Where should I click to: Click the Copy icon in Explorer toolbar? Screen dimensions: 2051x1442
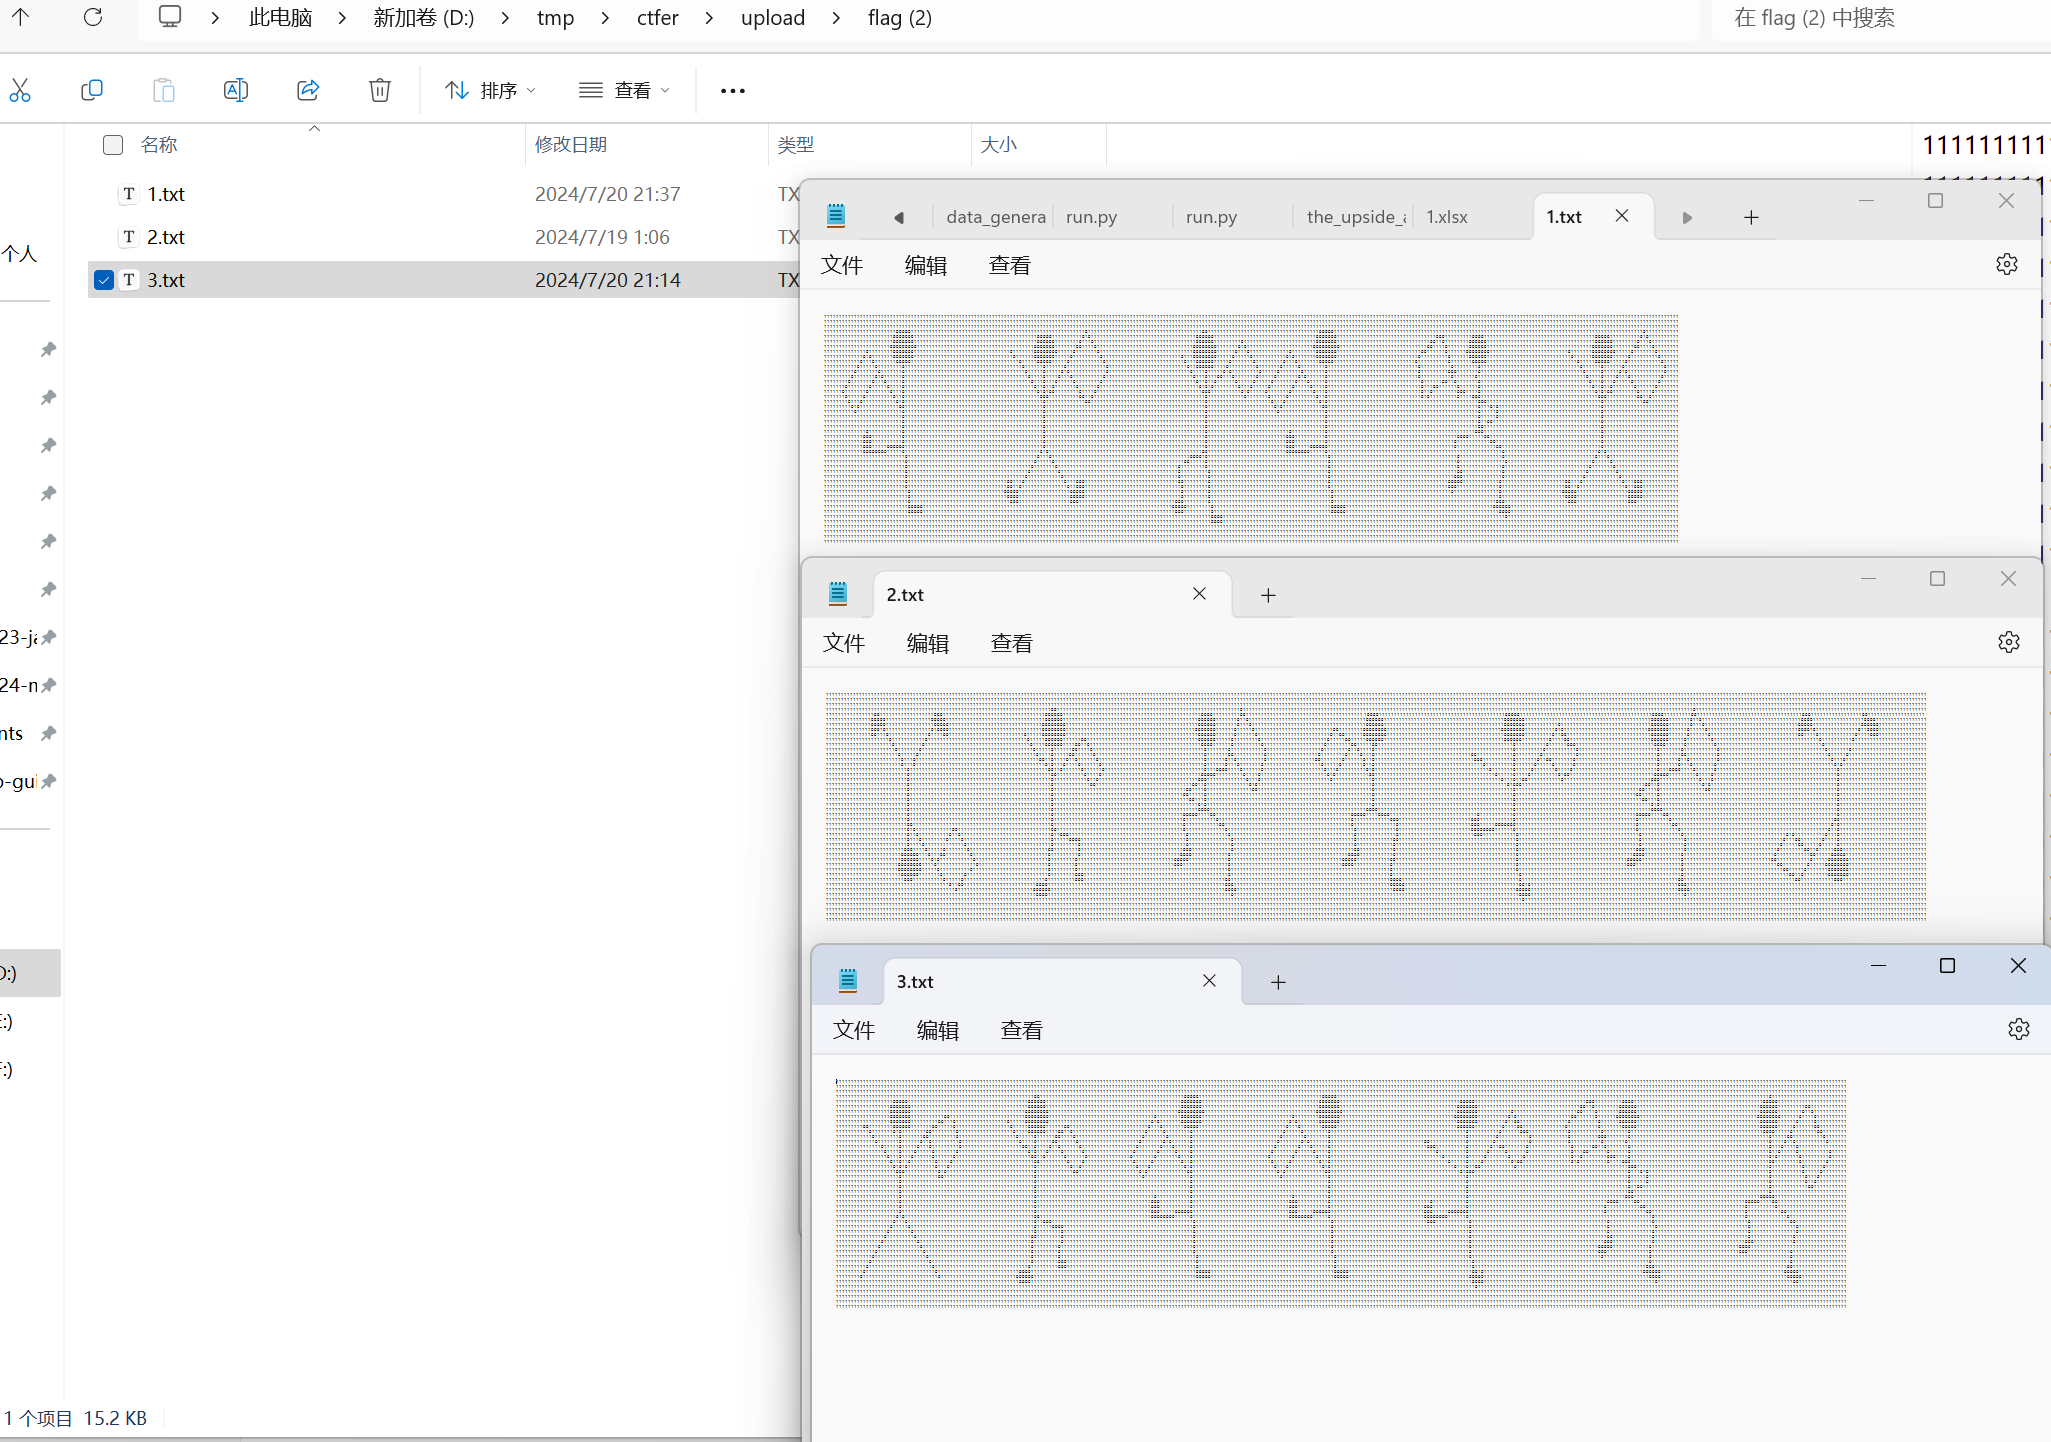[92, 90]
